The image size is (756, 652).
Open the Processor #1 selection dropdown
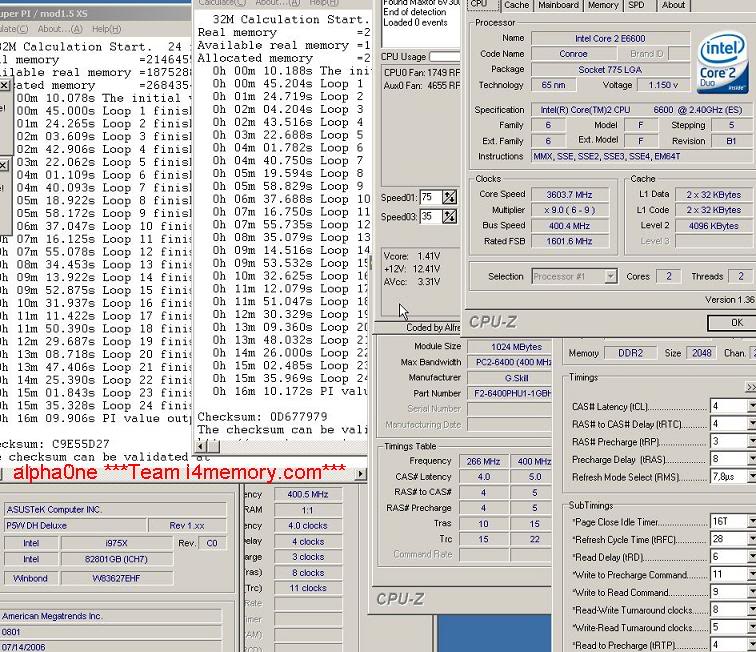point(611,276)
